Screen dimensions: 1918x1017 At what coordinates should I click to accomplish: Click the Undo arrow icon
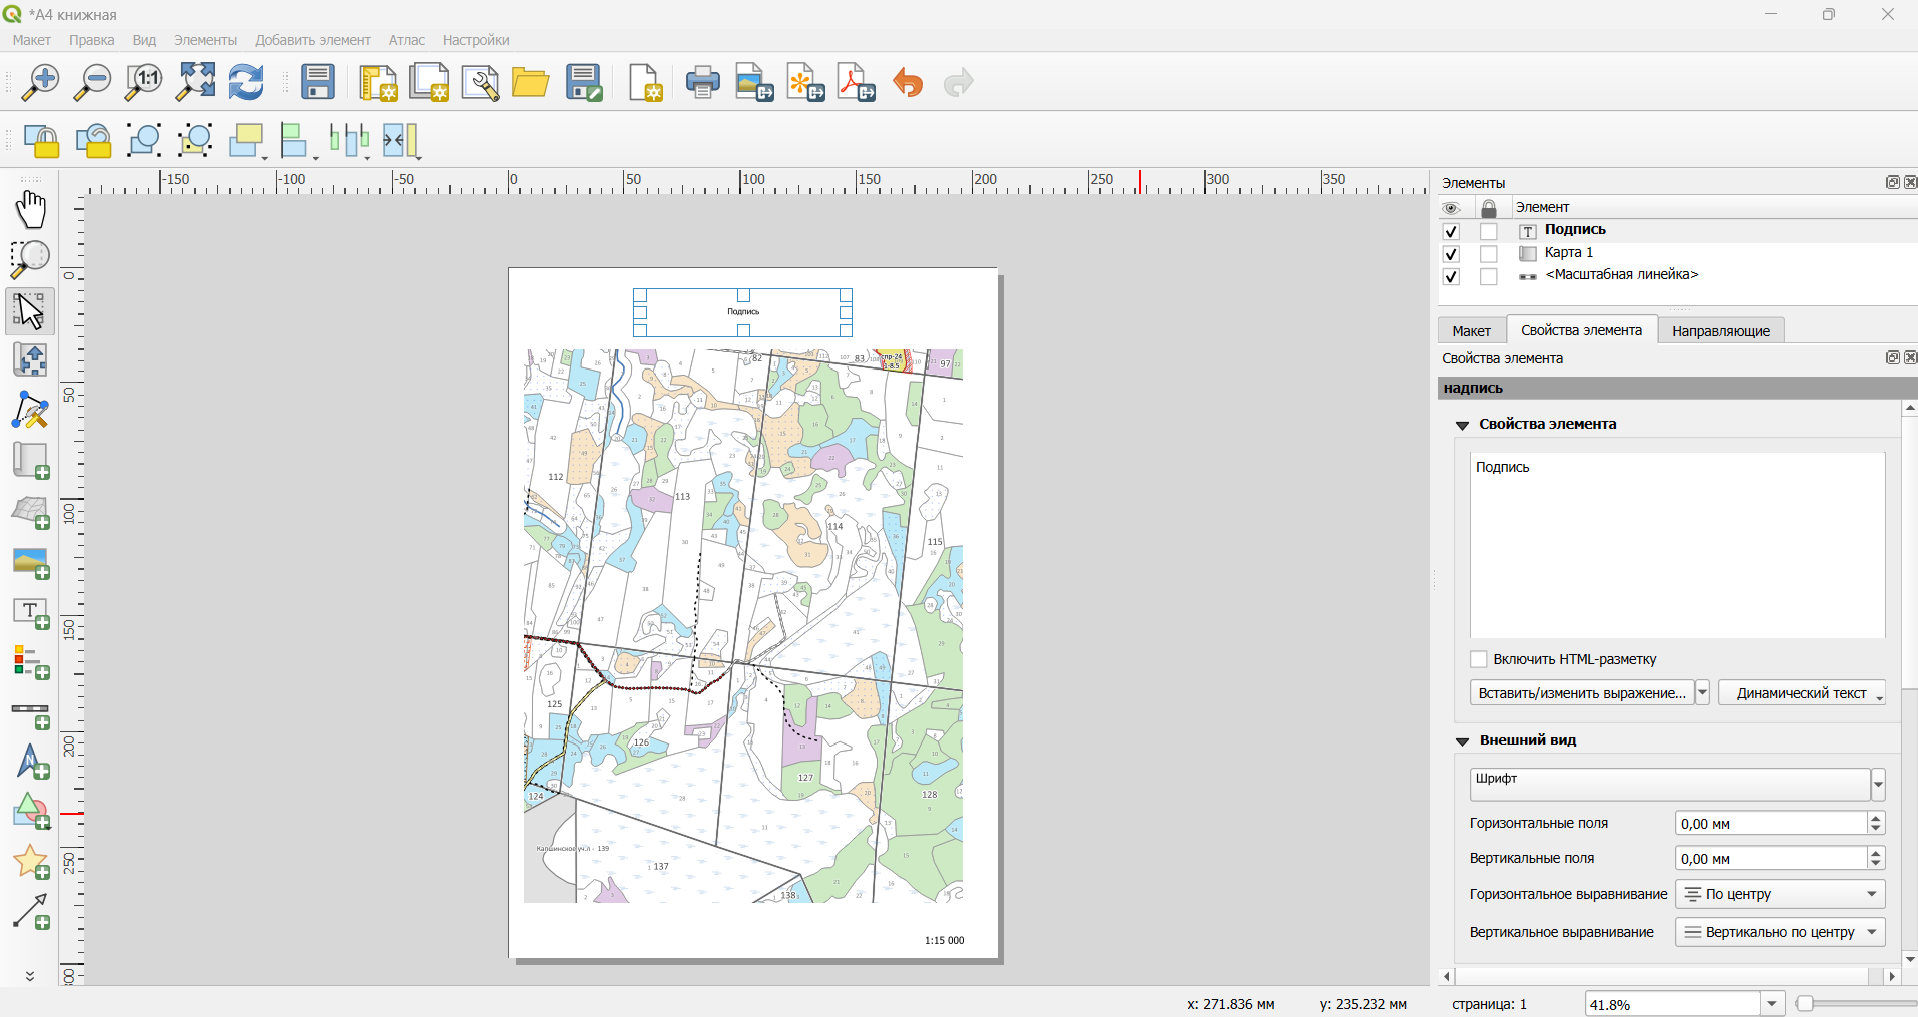908,83
